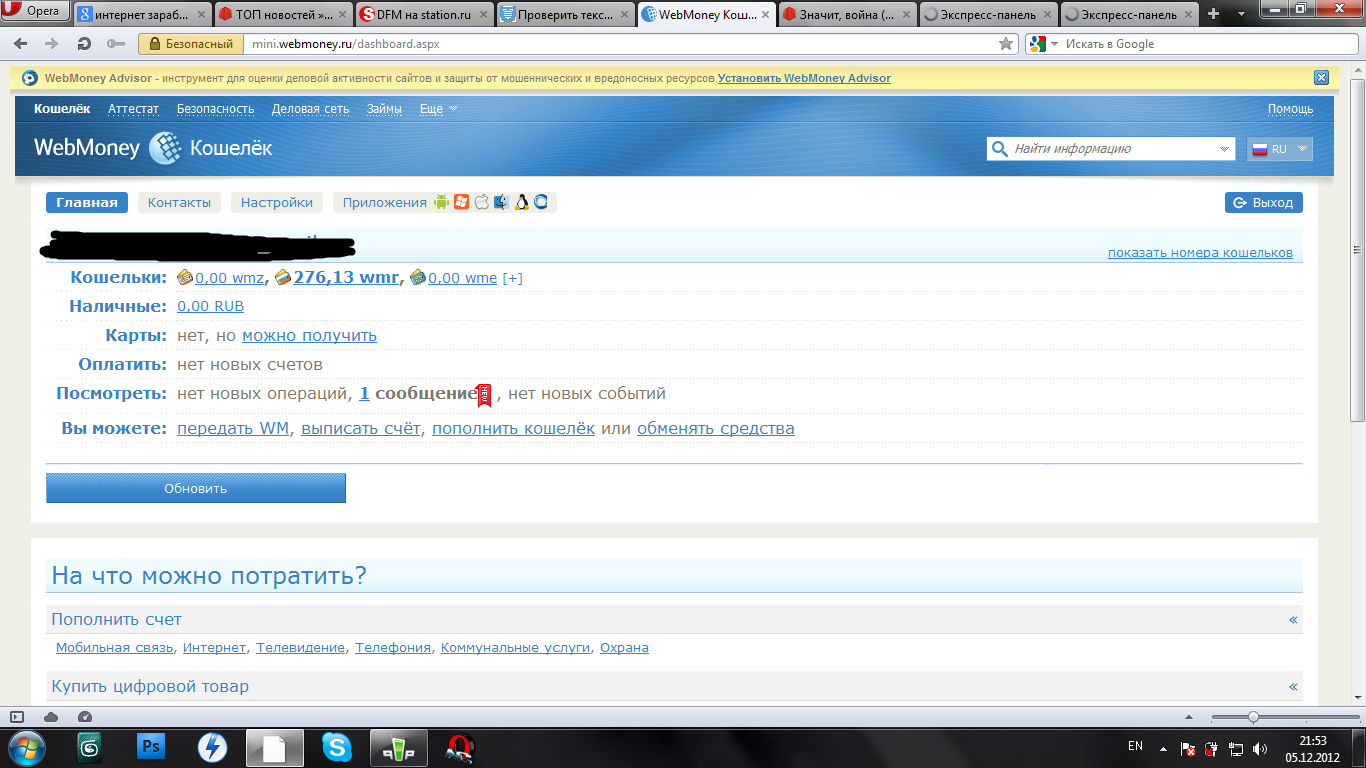Click the EN language indicator in tray
This screenshot has width=1366, height=768.
(x=1135, y=746)
